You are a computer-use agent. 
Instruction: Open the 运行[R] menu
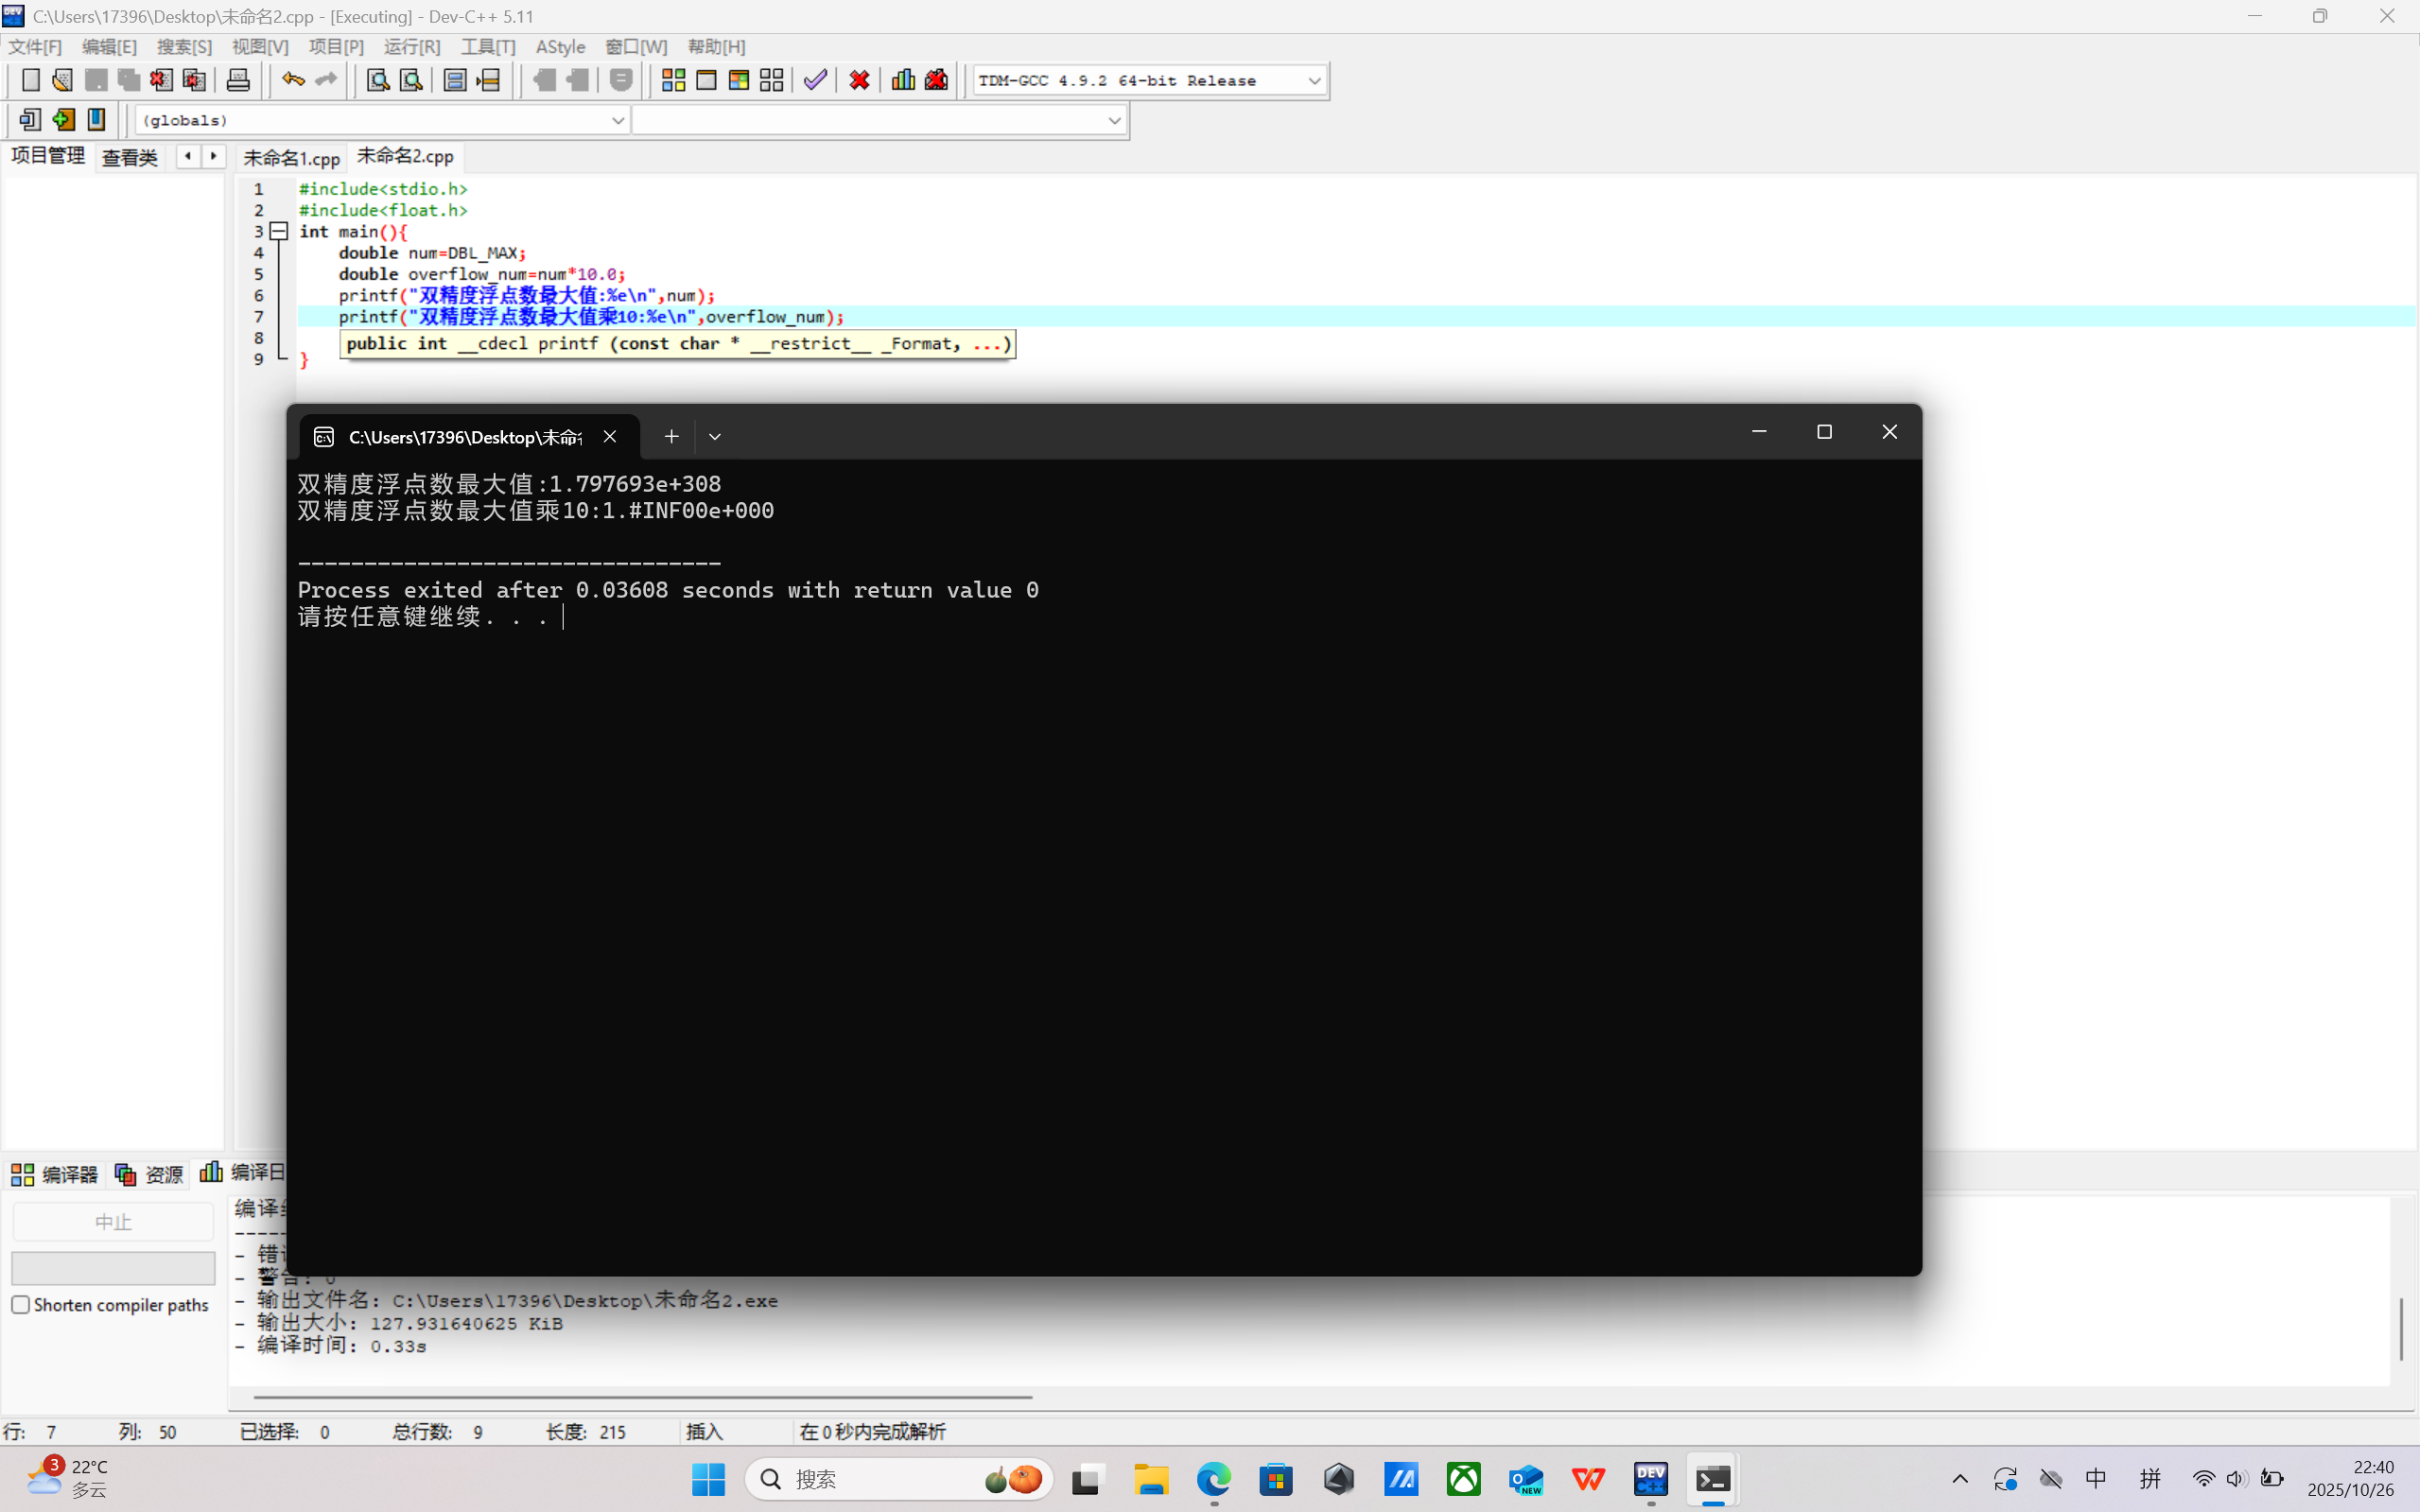coord(411,47)
